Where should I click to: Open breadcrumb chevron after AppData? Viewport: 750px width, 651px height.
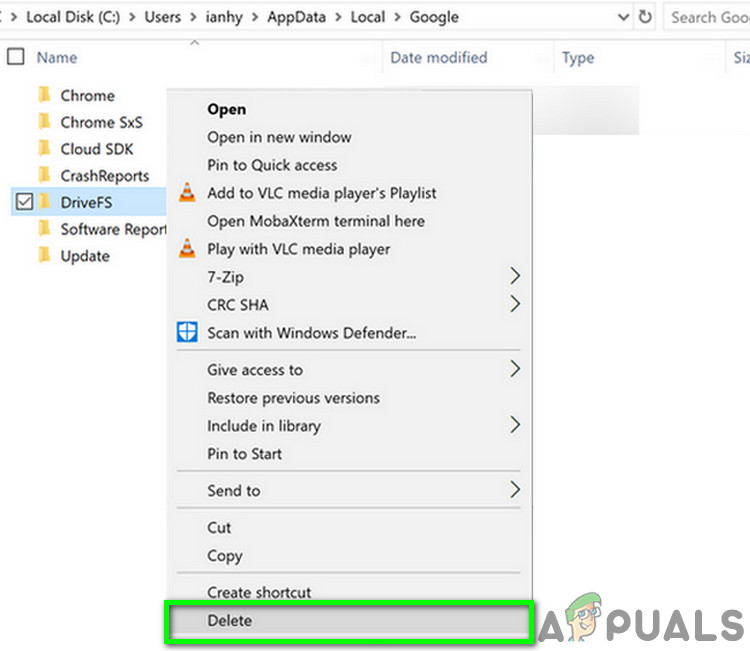click(338, 17)
